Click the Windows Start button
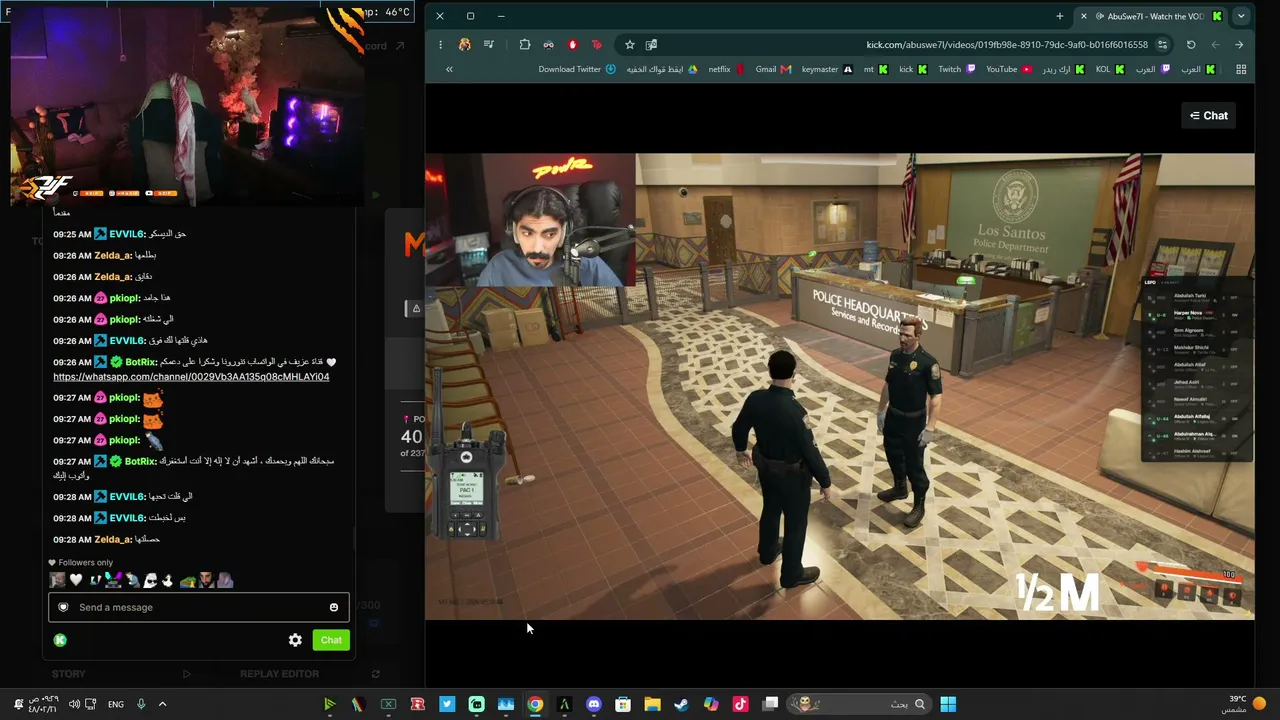Viewport: 1280px width, 720px height. point(948,704)
